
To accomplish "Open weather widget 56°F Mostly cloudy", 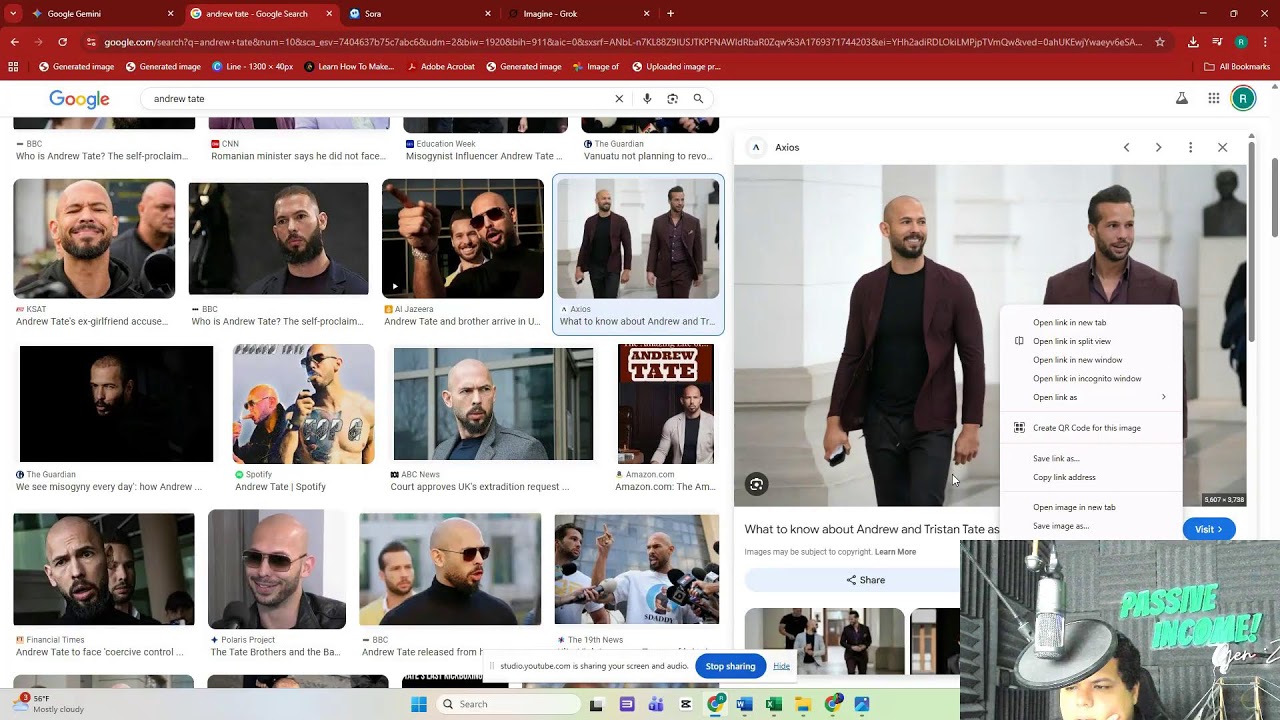I will (50, 704).
